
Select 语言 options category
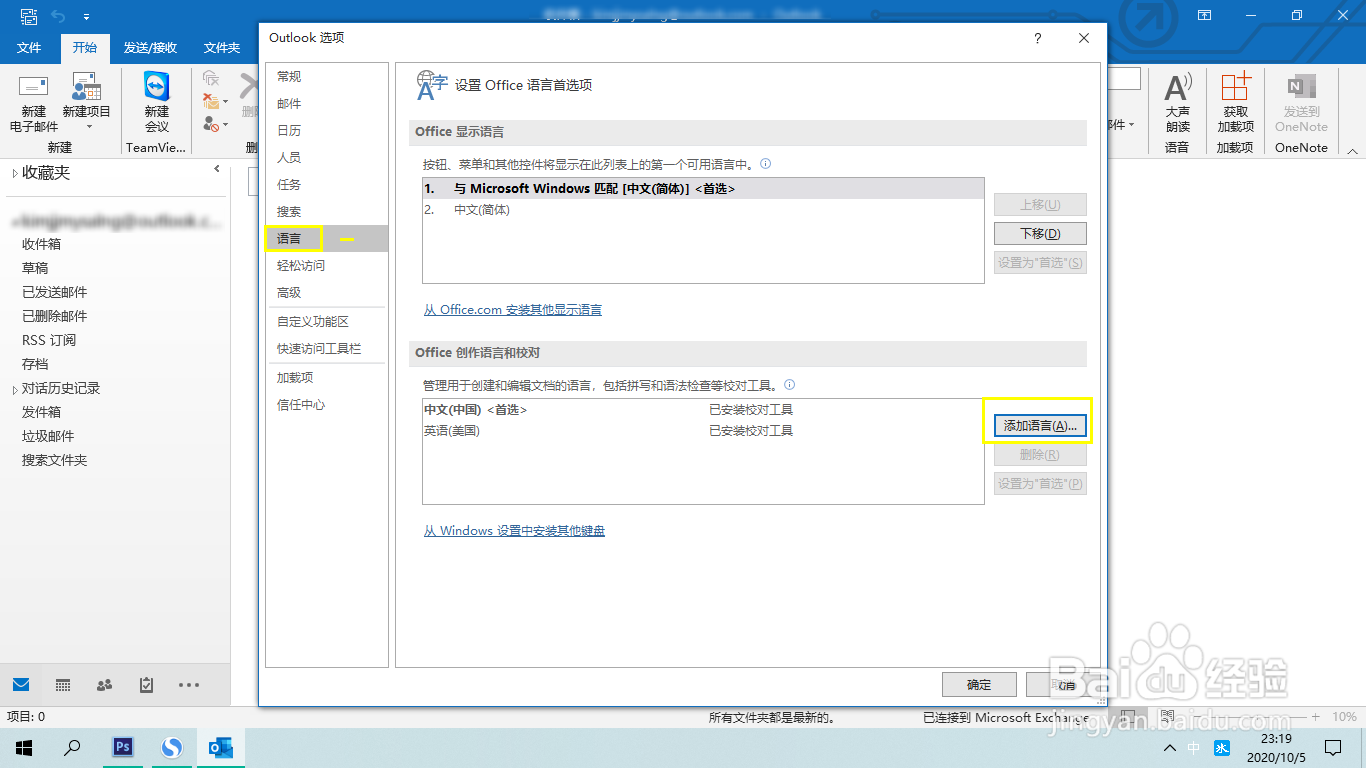[326, 239]
